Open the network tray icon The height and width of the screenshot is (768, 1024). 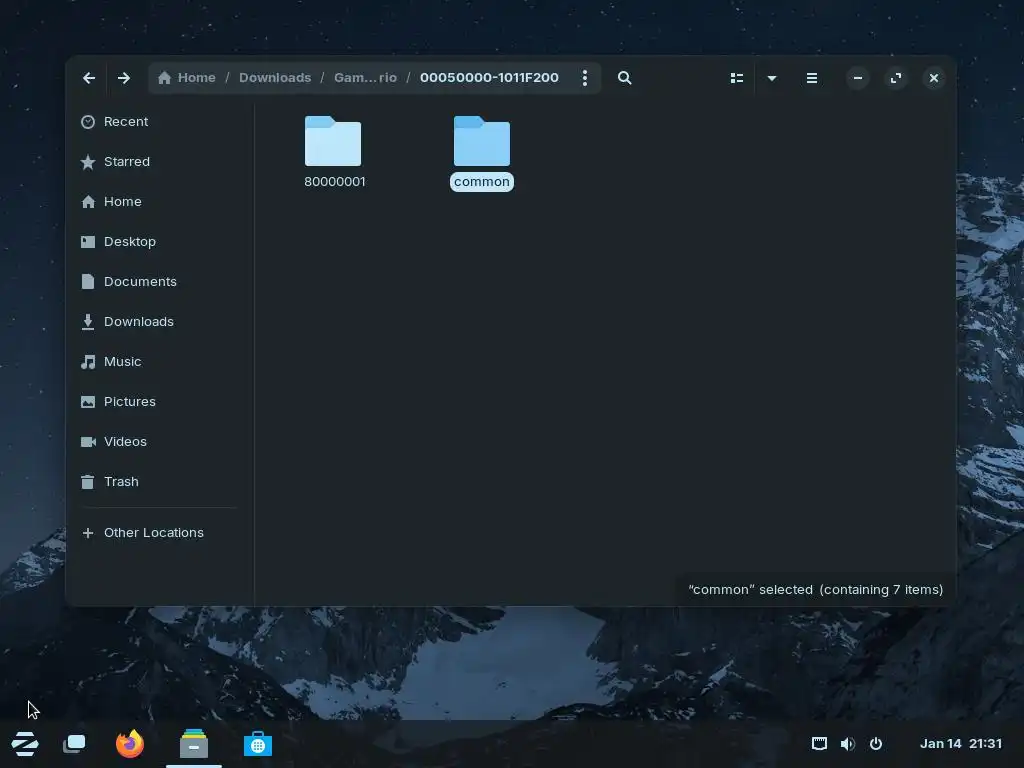click(819, 744)
